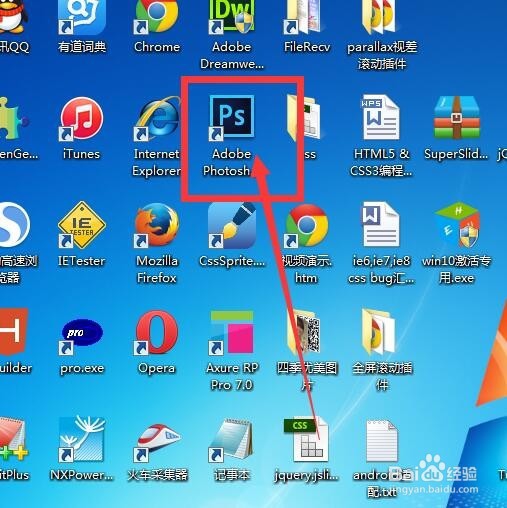The height and width of the screenshot is (508, 507).
Task: Open the HBuilder orange H shortcut
Action: coord(13,332)
